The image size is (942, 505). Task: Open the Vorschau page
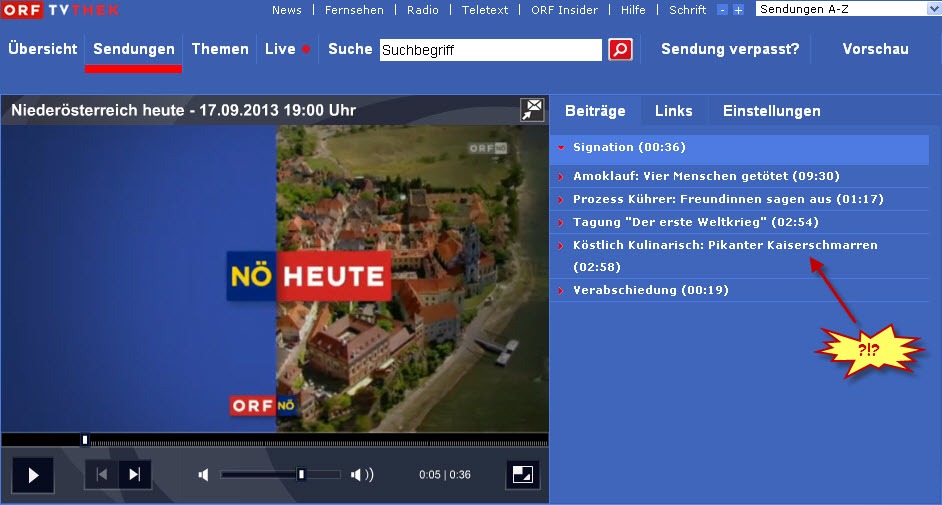(x=875, y=49)
